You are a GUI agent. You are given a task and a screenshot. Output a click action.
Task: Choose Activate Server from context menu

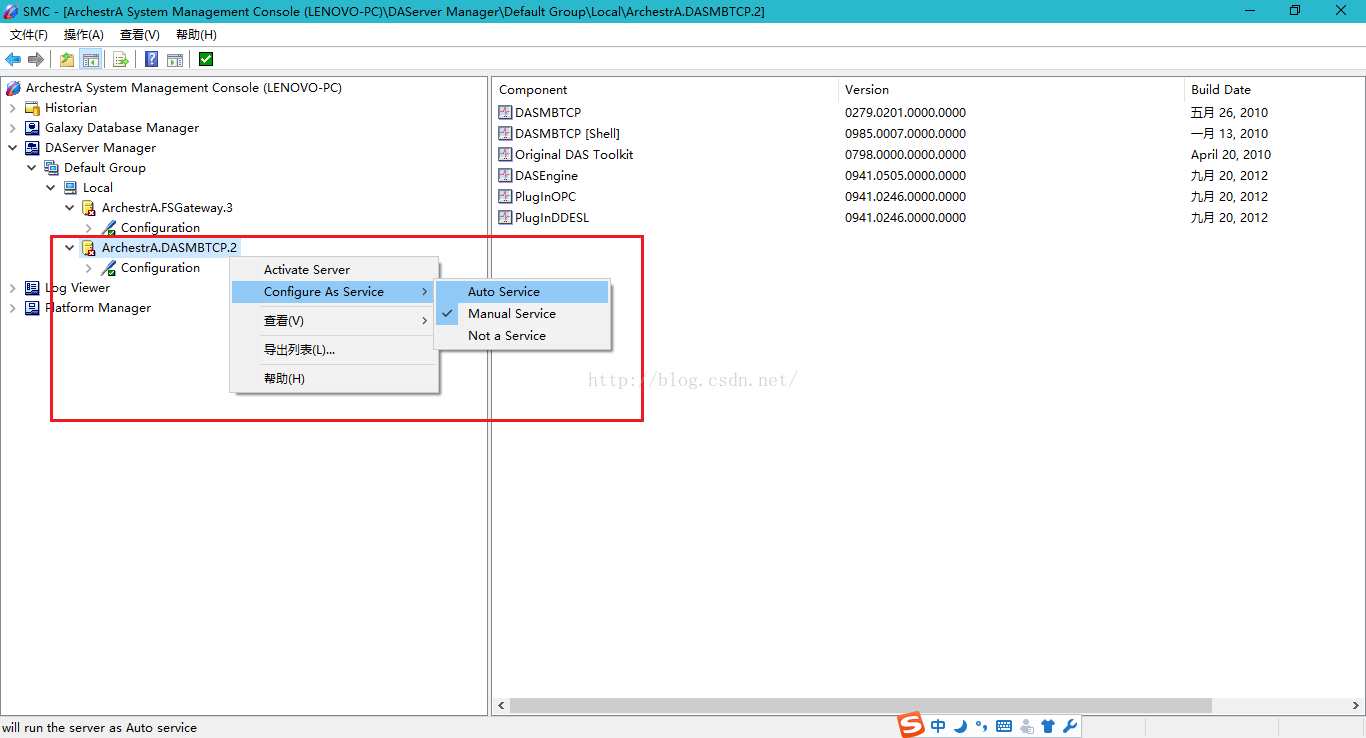[335, 270]
